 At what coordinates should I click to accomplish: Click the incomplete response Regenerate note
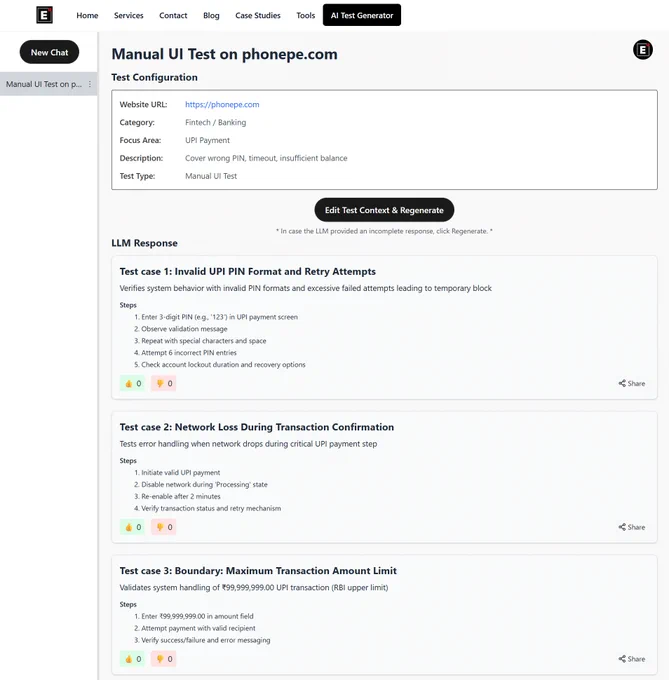[x=384, y=231]
